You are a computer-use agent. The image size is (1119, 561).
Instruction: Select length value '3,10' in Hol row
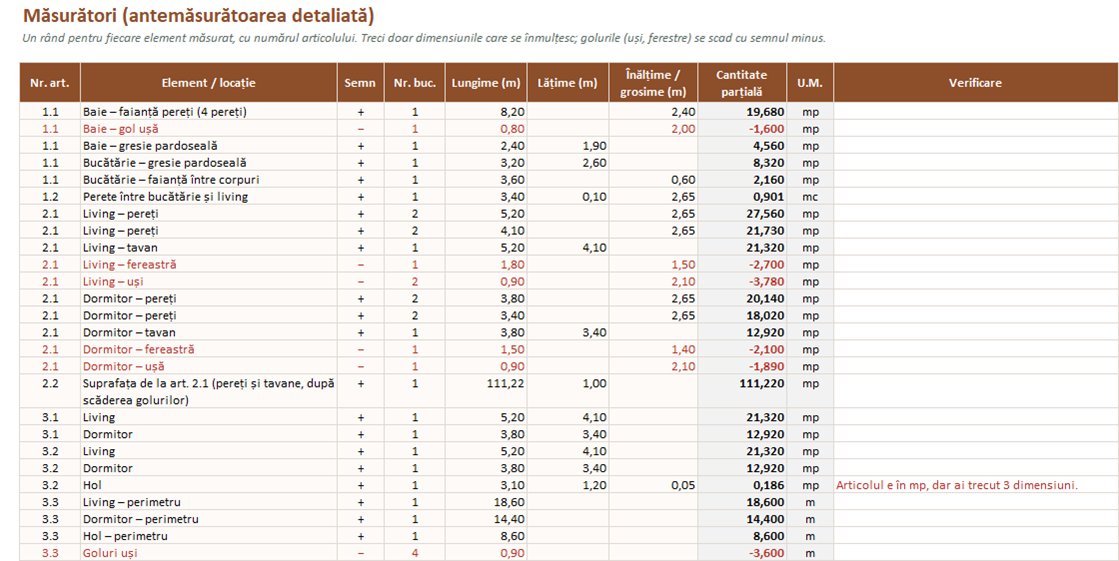click(486, 485)
